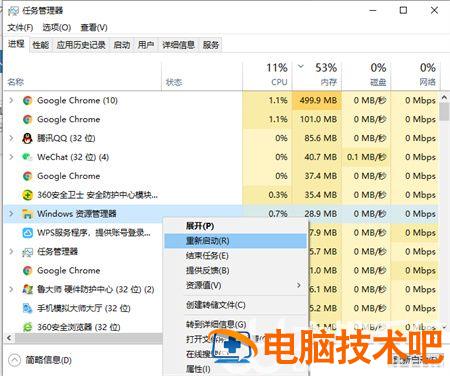Click the Windows 资源管理器 folder icon

point(27,214)
